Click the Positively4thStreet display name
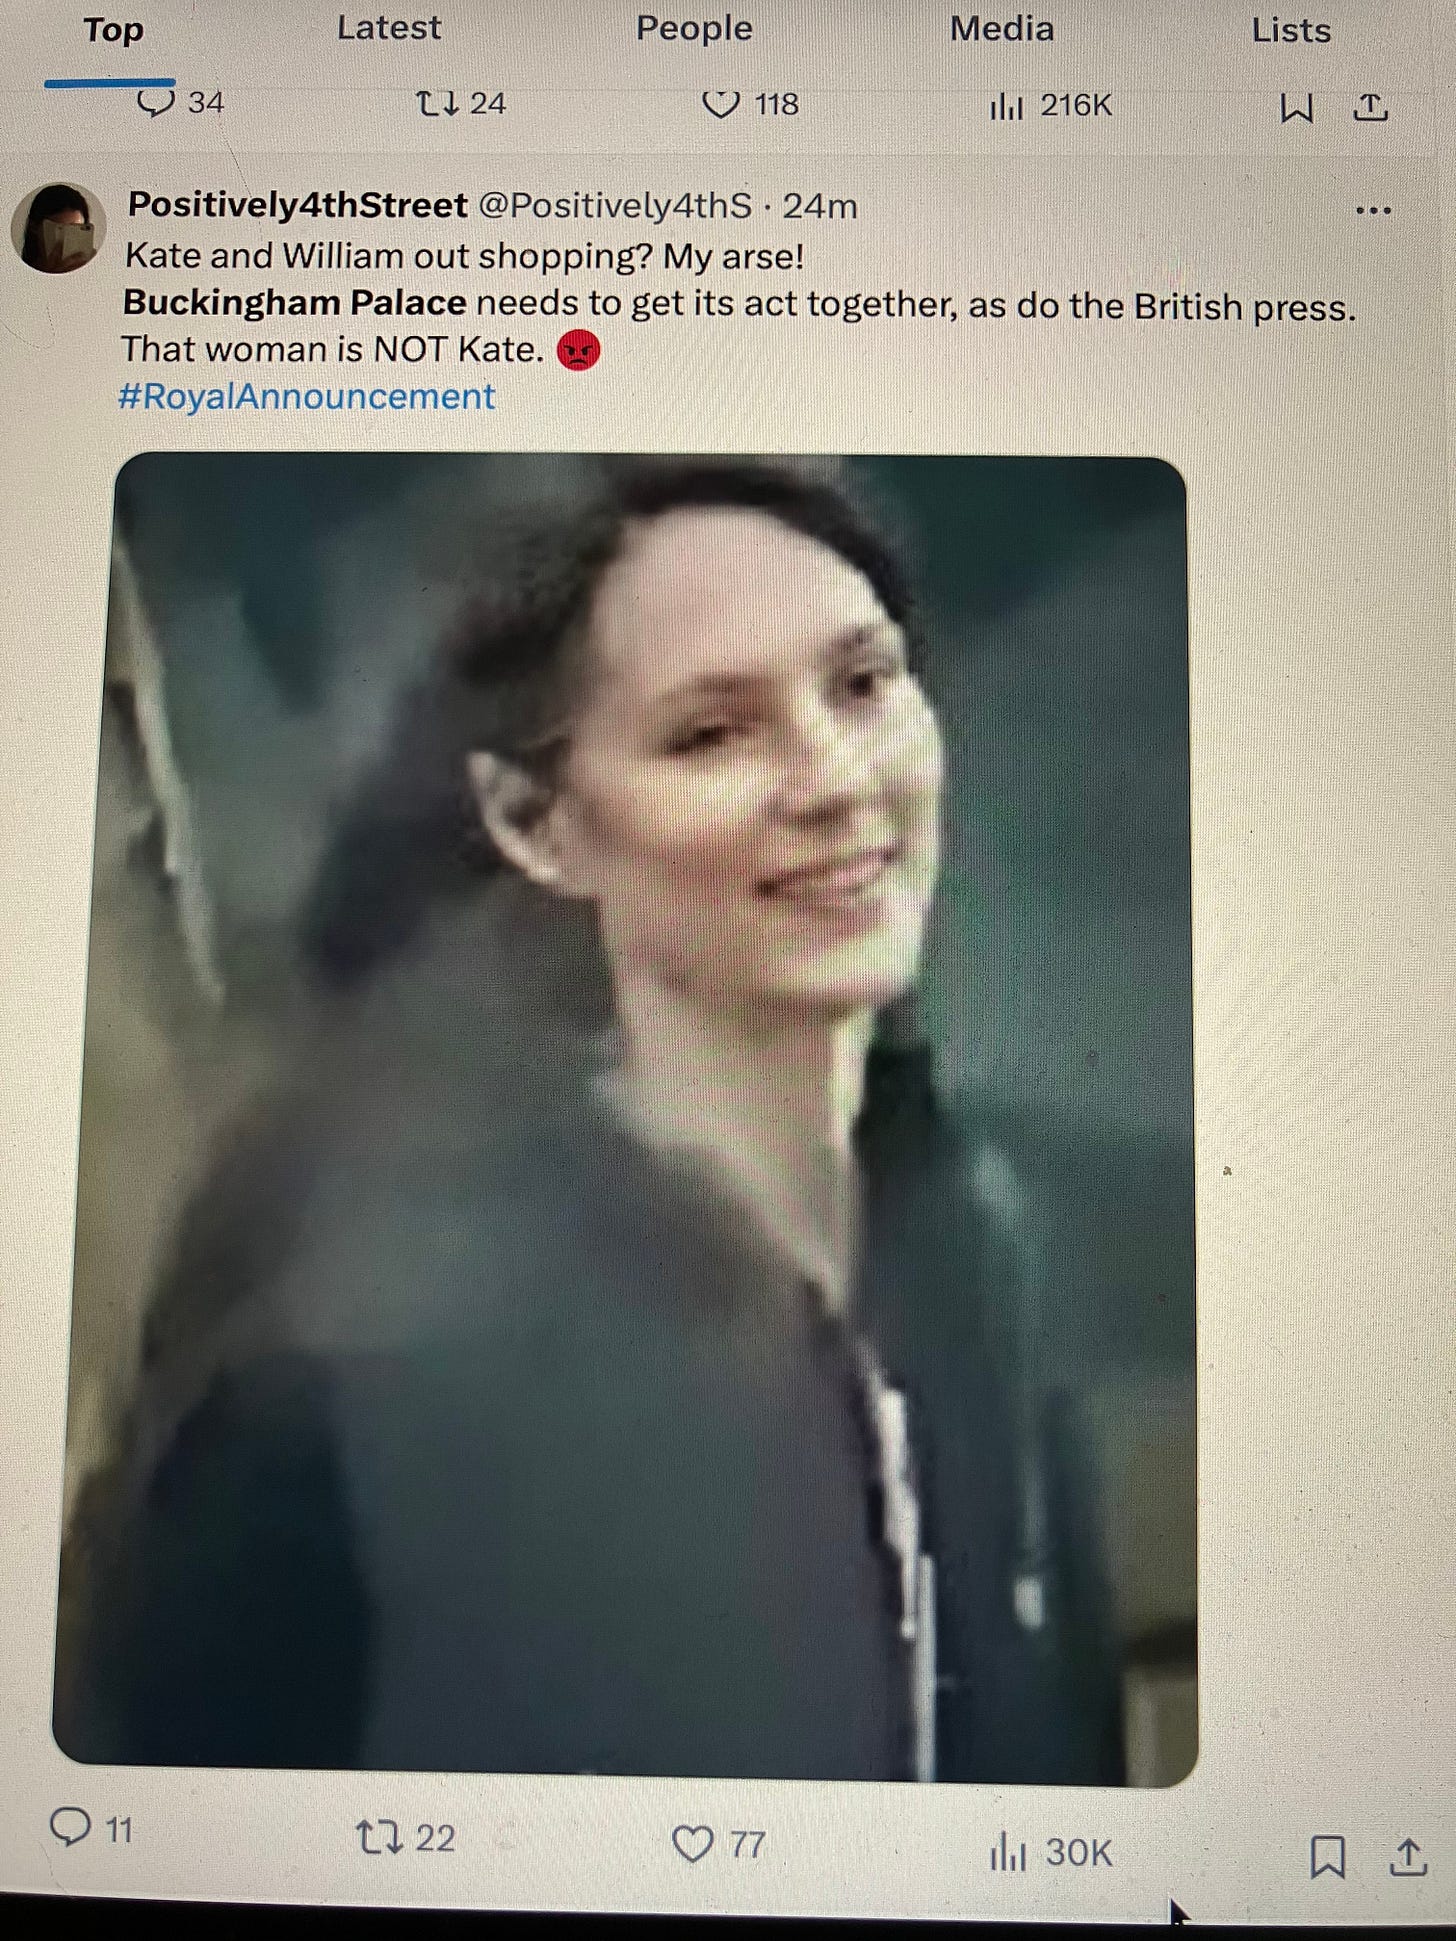This screenshot has width=1456, height=1941. 298,205
